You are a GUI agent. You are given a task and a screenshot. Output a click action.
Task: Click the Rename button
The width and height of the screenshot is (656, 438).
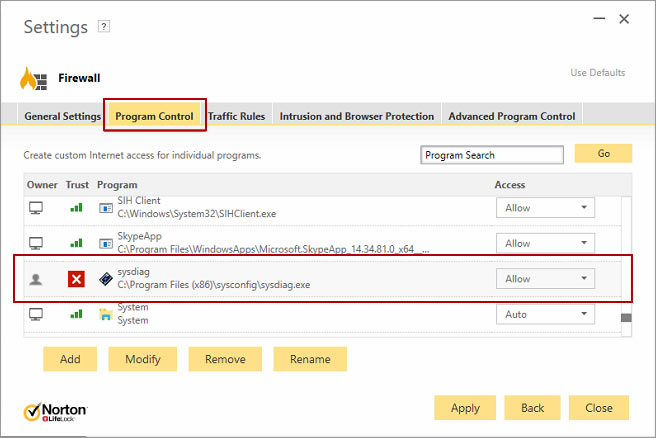coord(310,359)
